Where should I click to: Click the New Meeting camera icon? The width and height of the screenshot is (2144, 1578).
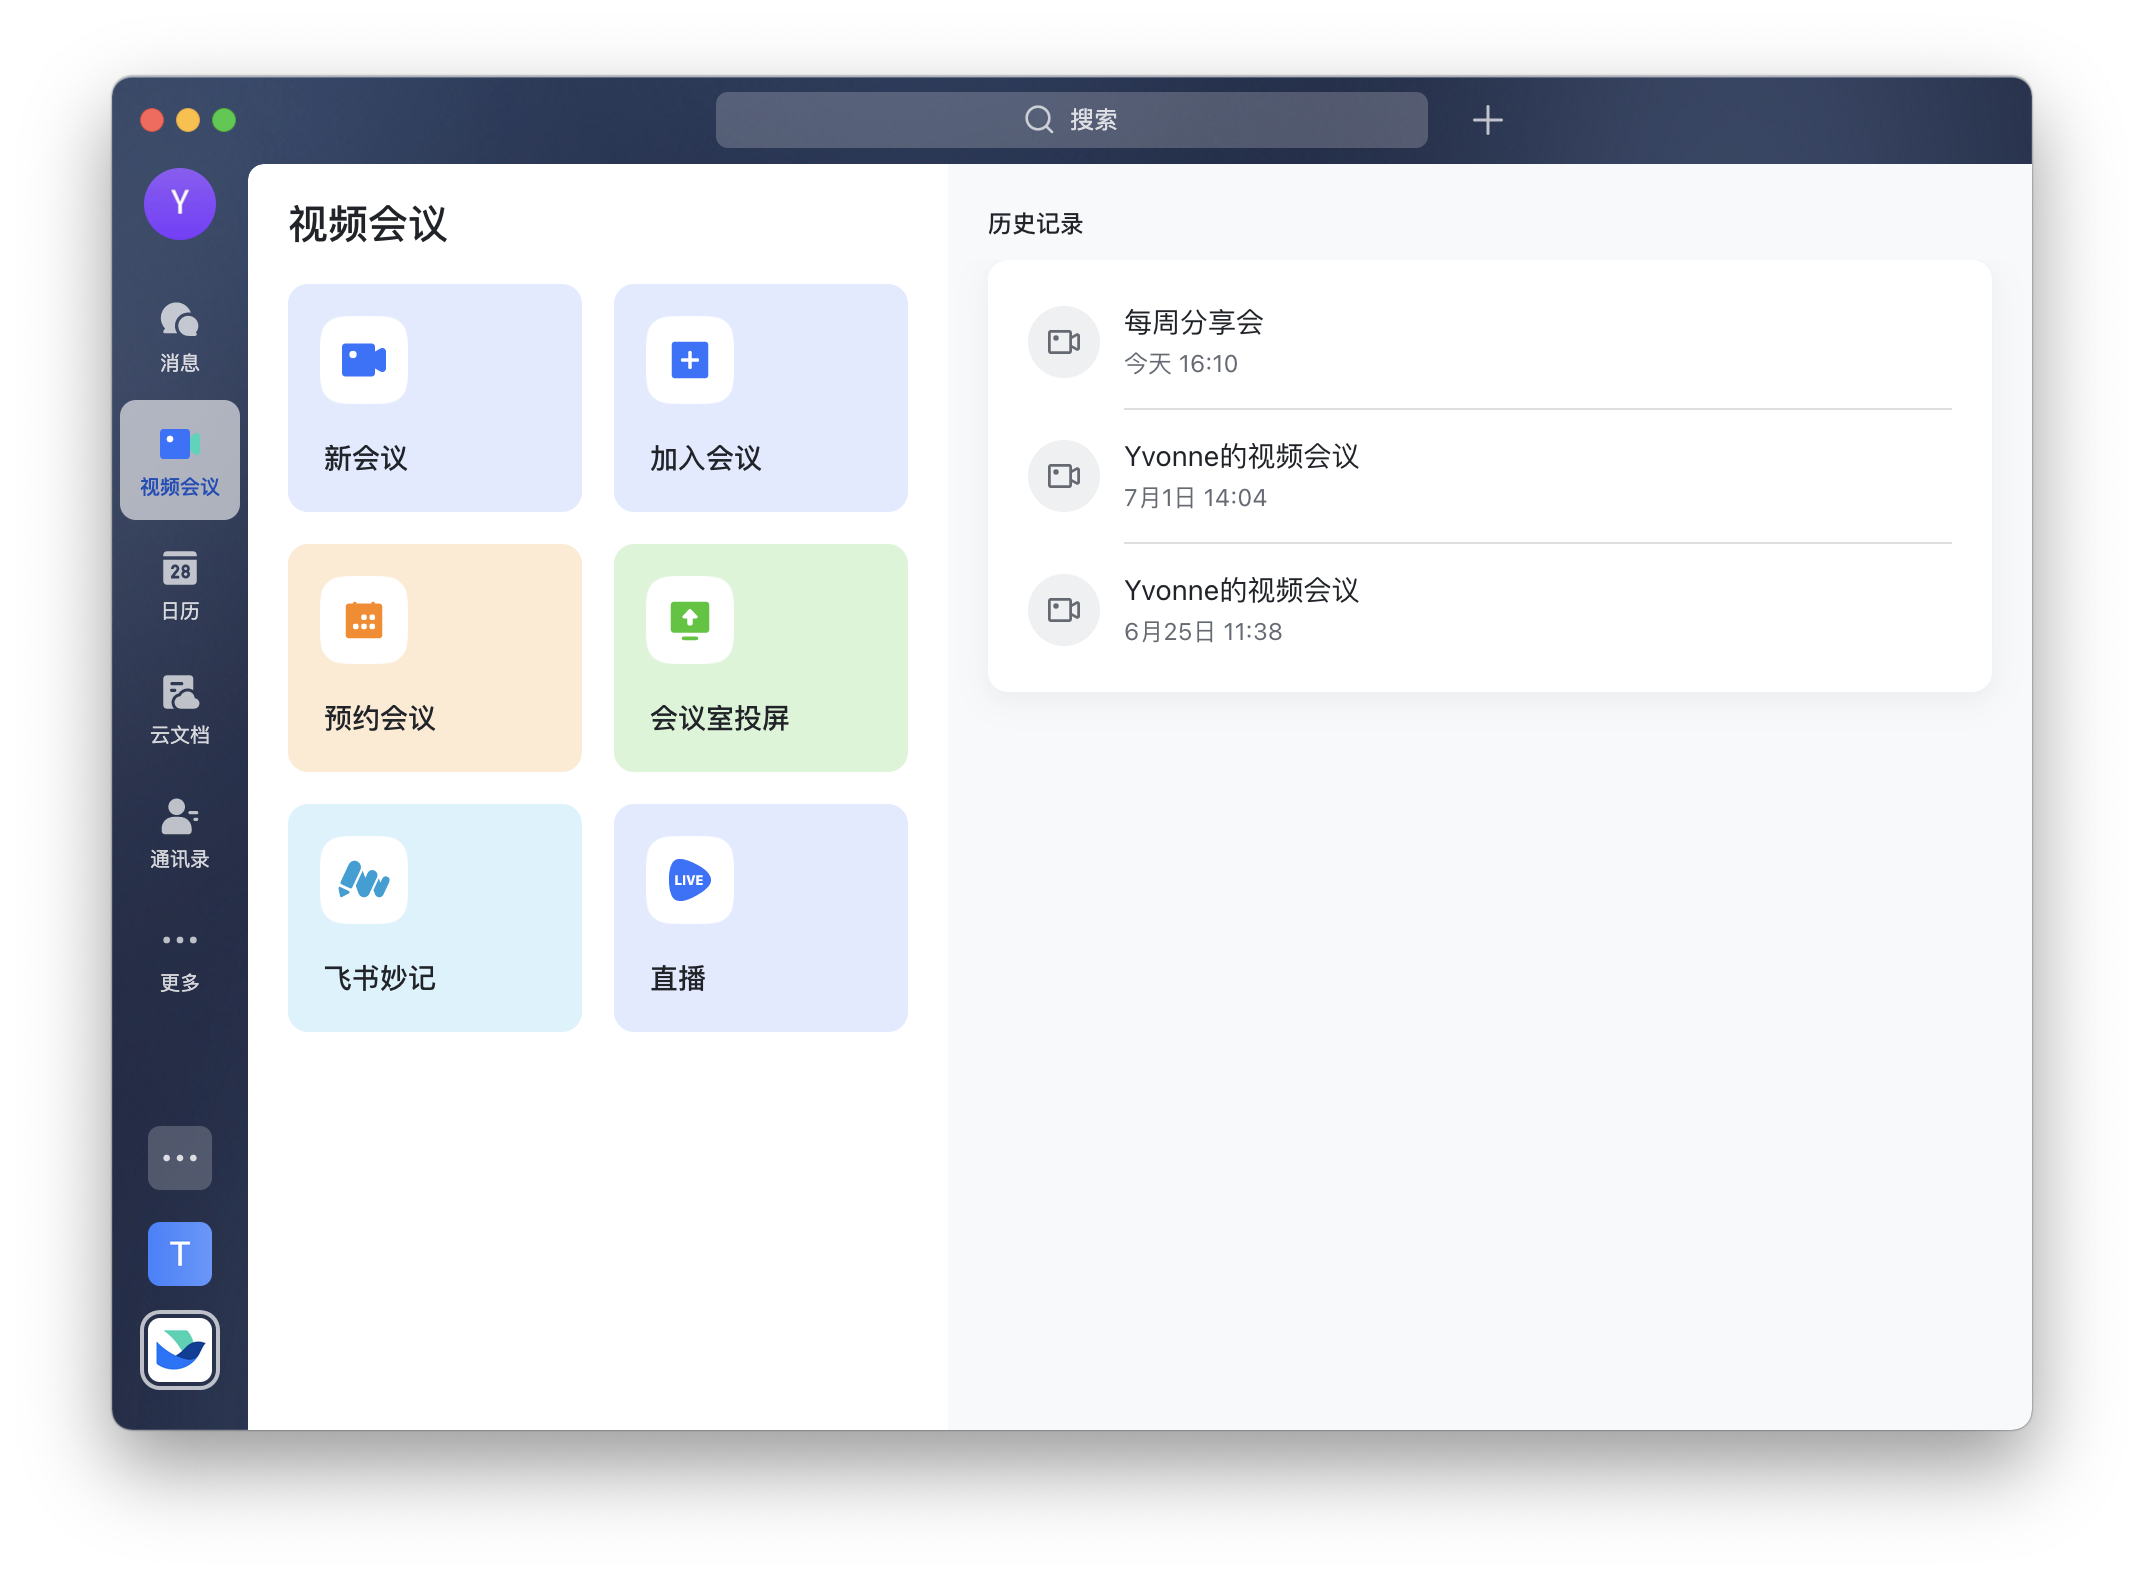pos(364,360)
